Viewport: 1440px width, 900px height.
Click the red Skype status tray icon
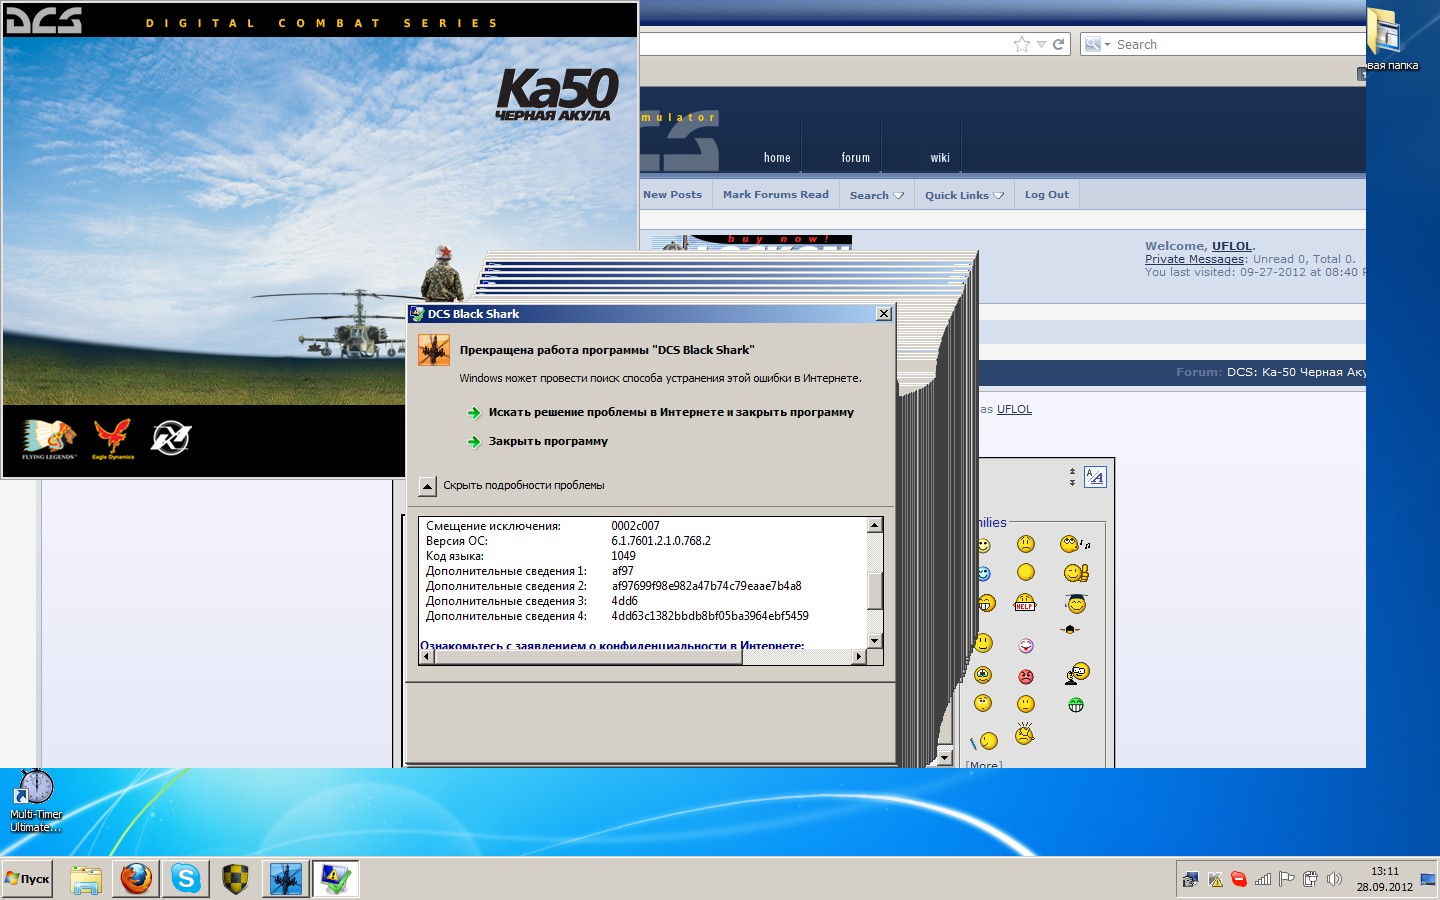click(1239, 880)
